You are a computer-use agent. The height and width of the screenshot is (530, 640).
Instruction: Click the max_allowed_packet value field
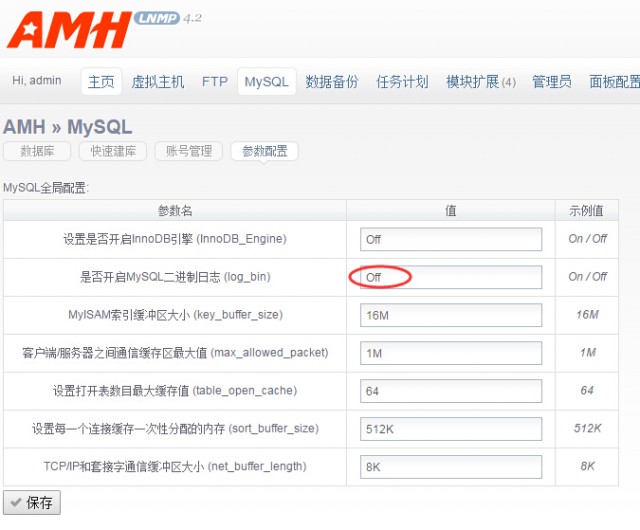(451, 353)
